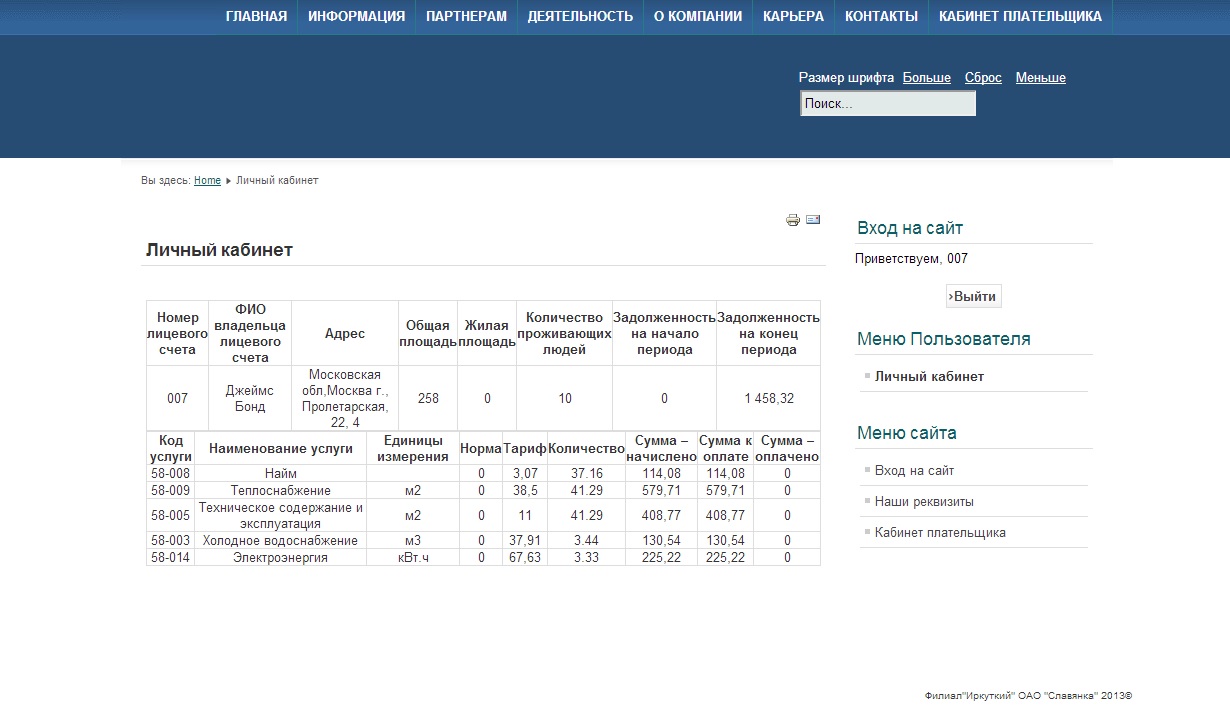The height and width of the screenshot is (705, 1230).
Task: Select ПАРТНЕРАМ in the top navigation
Action: coord(466,16)
